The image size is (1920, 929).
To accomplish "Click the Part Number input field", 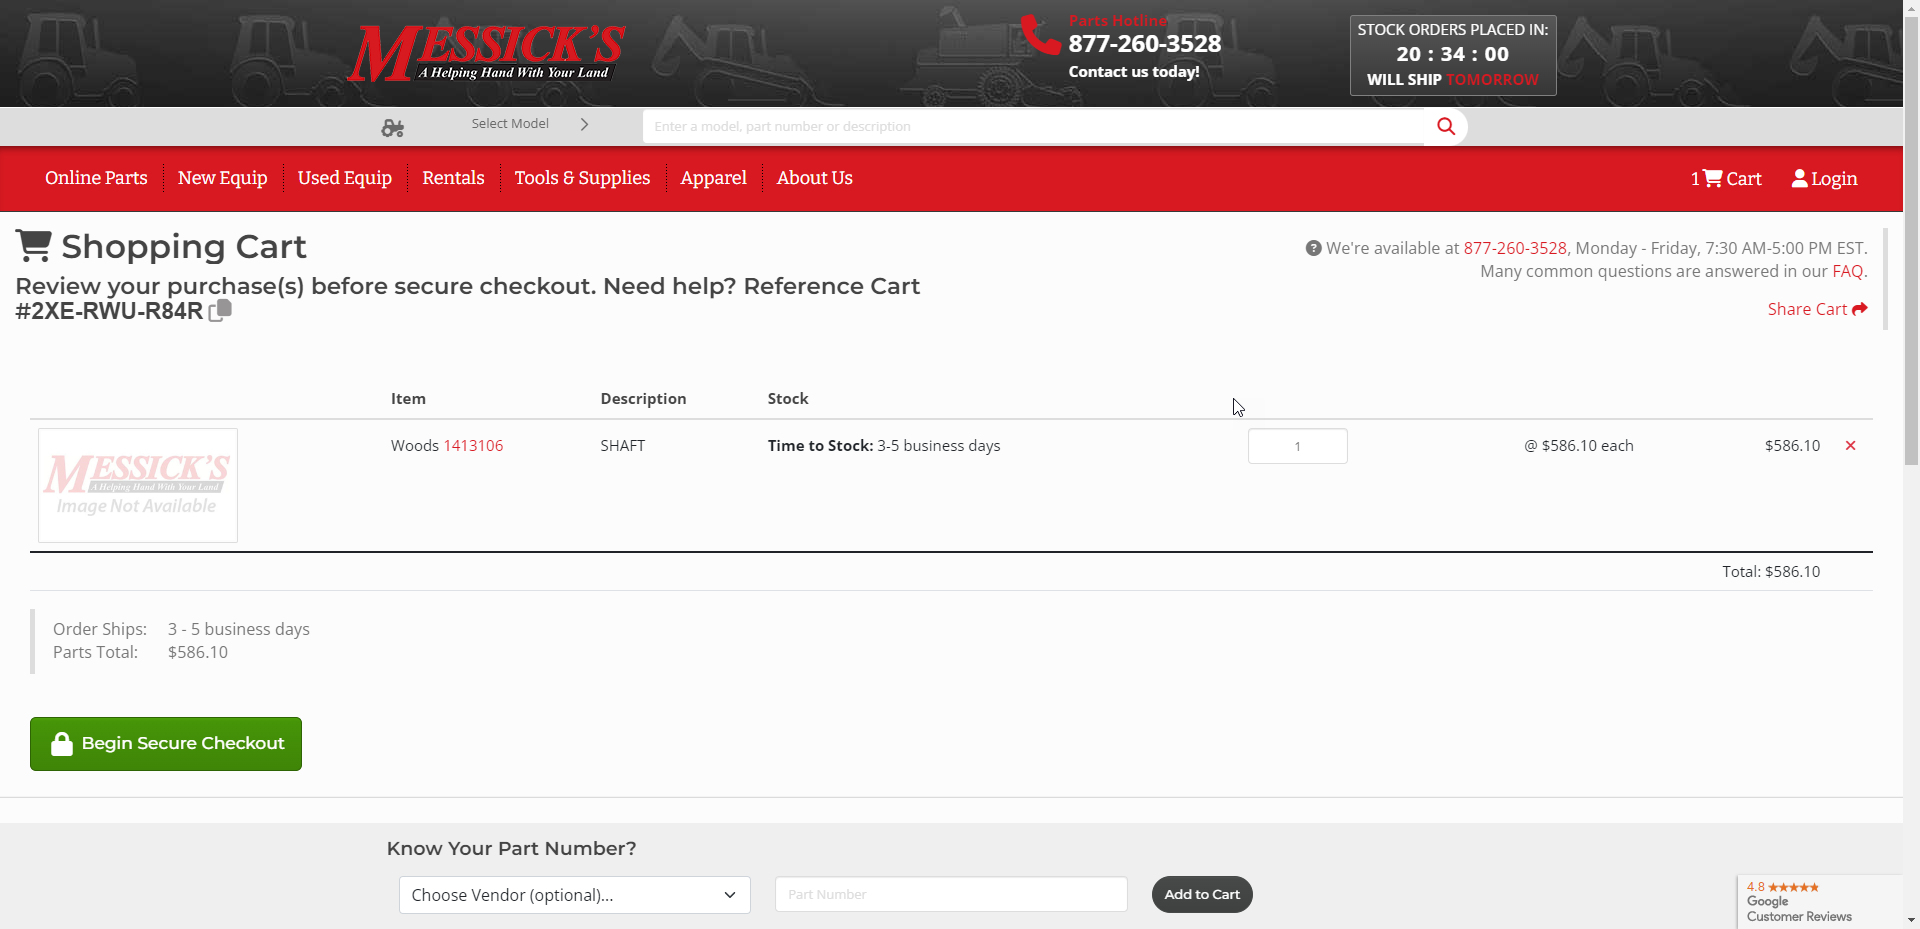I will 951,895.
